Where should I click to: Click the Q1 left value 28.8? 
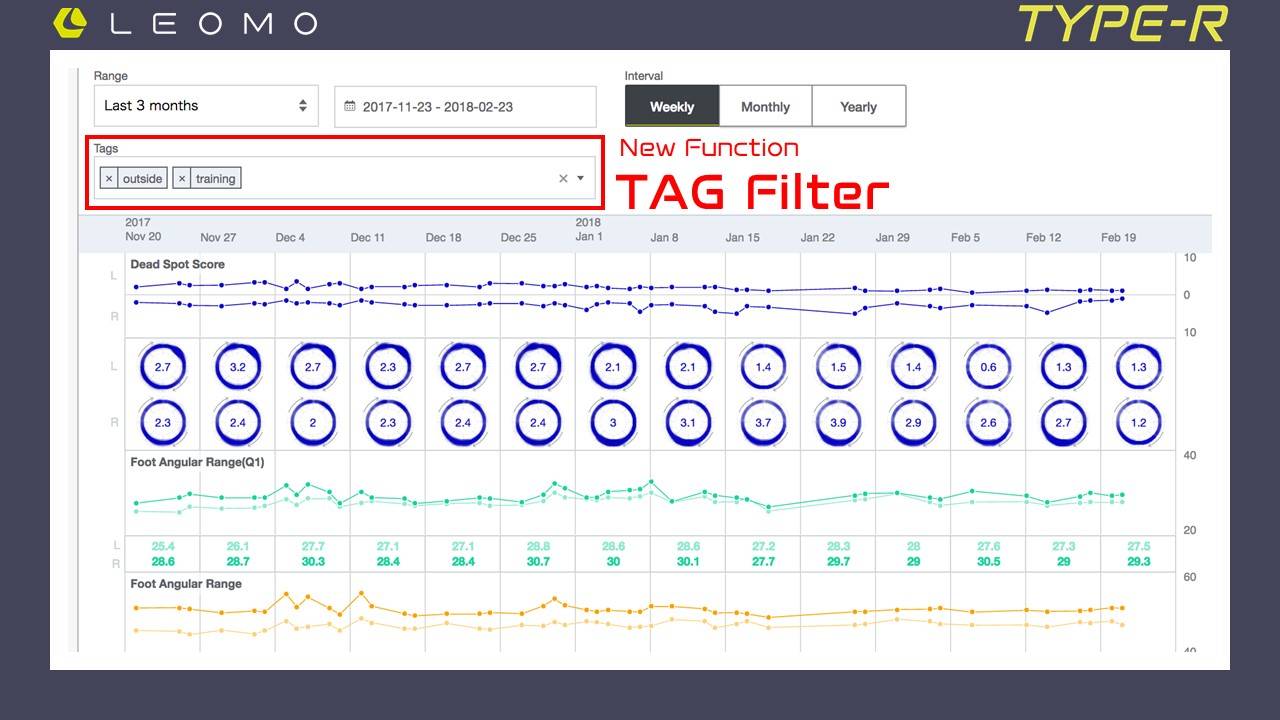coord(538,547)
